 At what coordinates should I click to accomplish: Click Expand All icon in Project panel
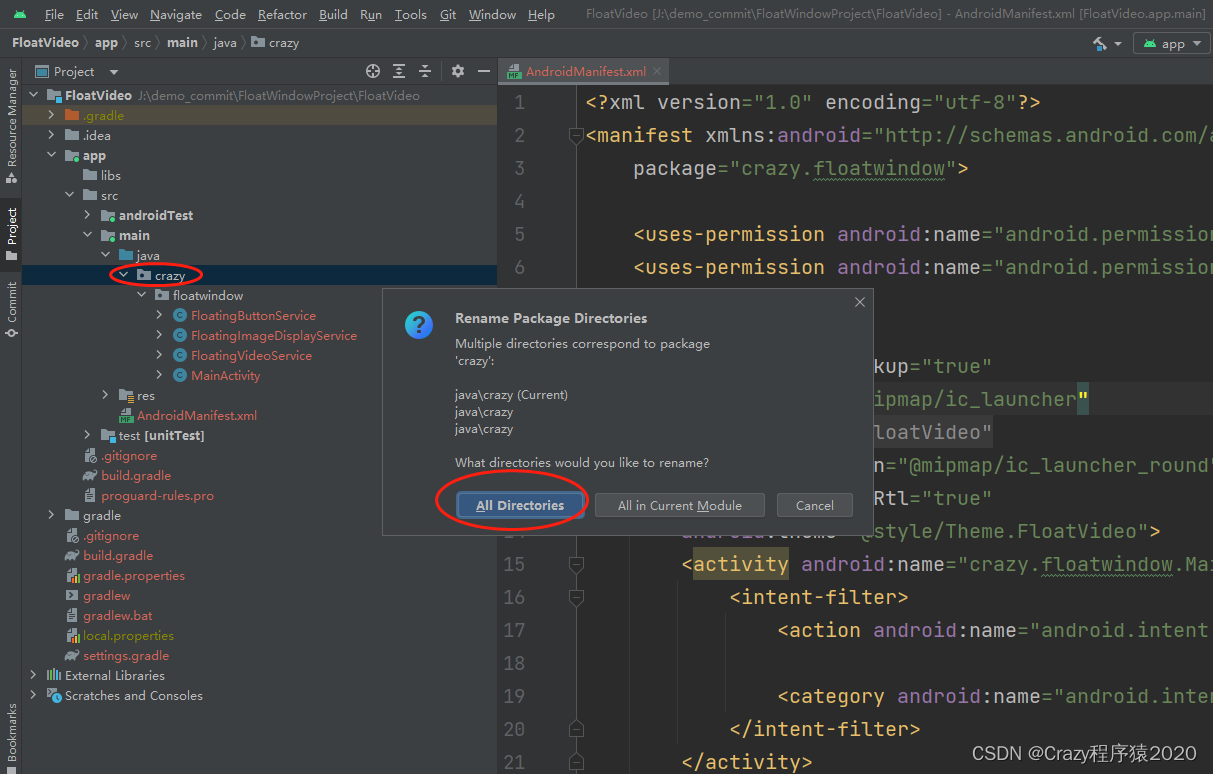coord(399,71)
